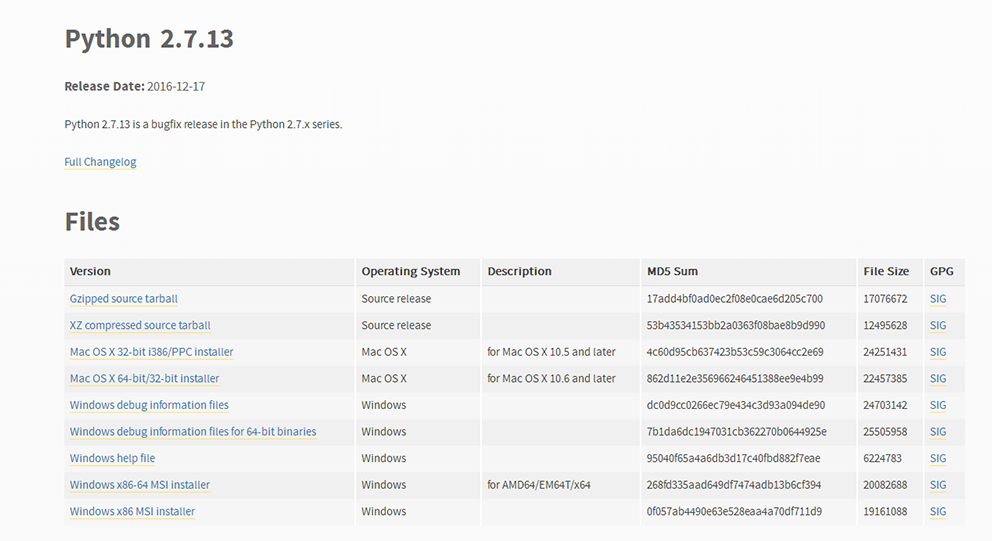
Task: Select 'for AMD64/EM64T/x64' description
Action: point(538,485)
